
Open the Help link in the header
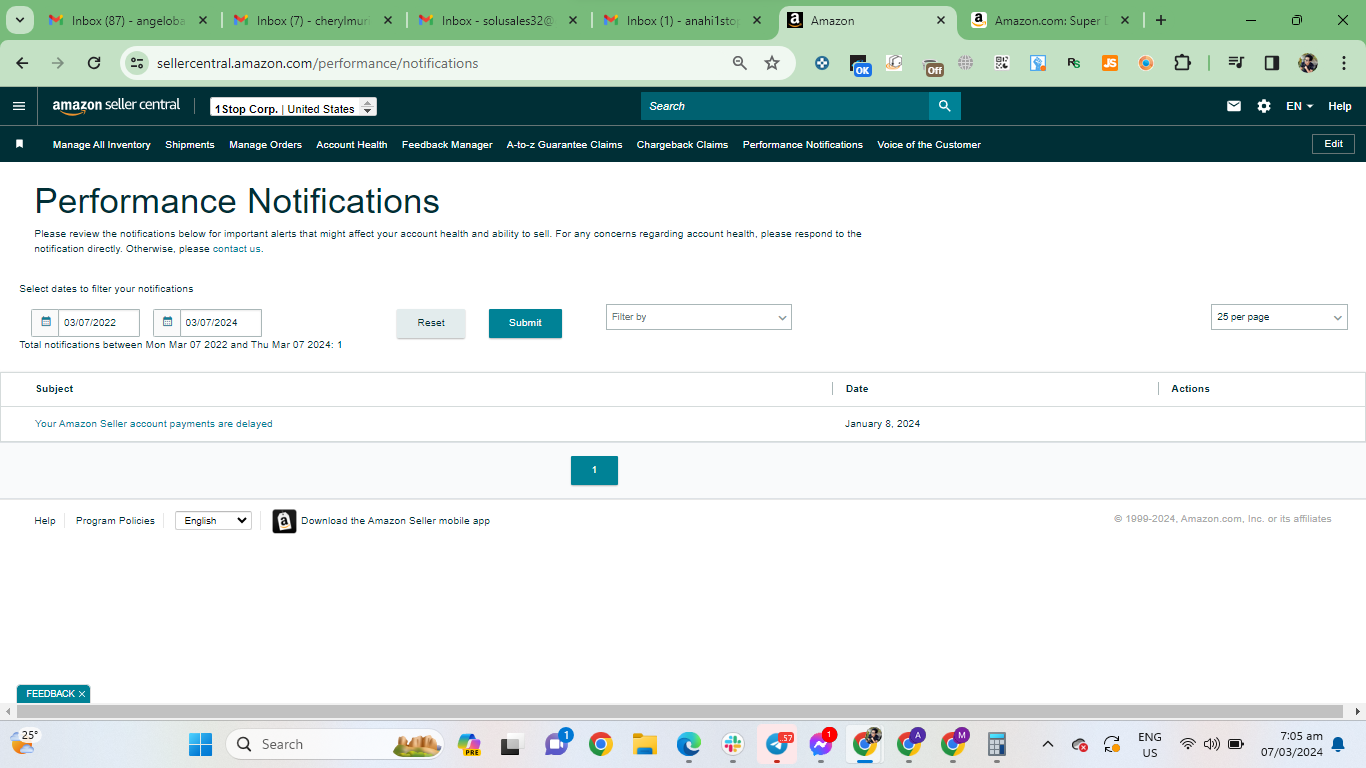1340,106
